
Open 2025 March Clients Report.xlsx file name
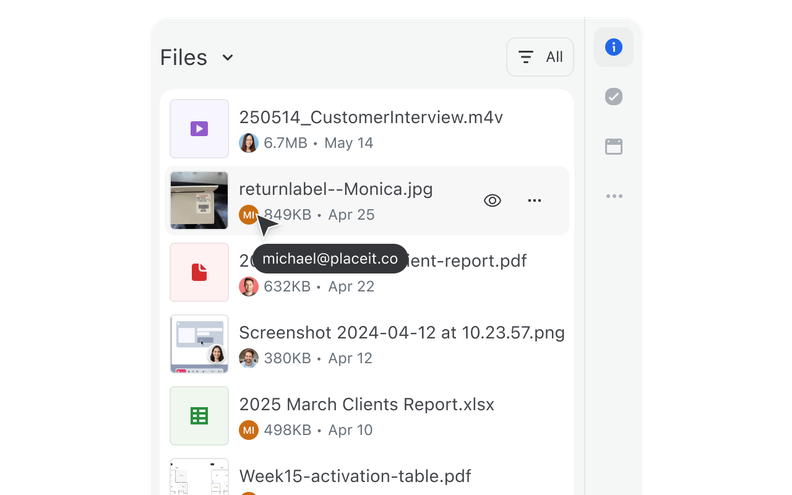(367, 405)
